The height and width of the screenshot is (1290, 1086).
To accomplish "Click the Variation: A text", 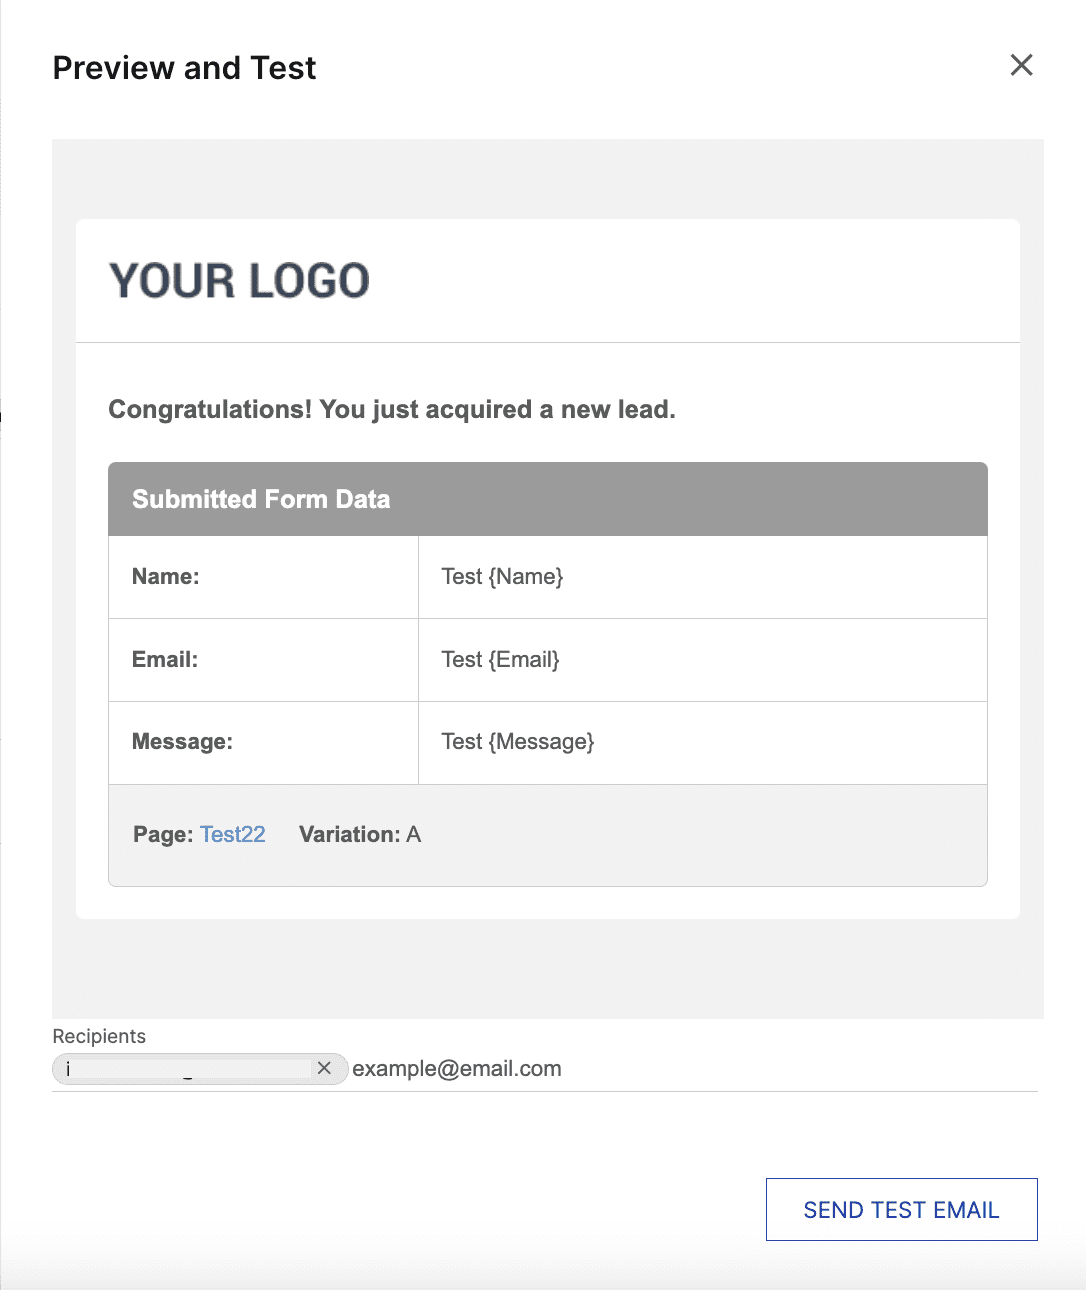I will pos(360,834).
